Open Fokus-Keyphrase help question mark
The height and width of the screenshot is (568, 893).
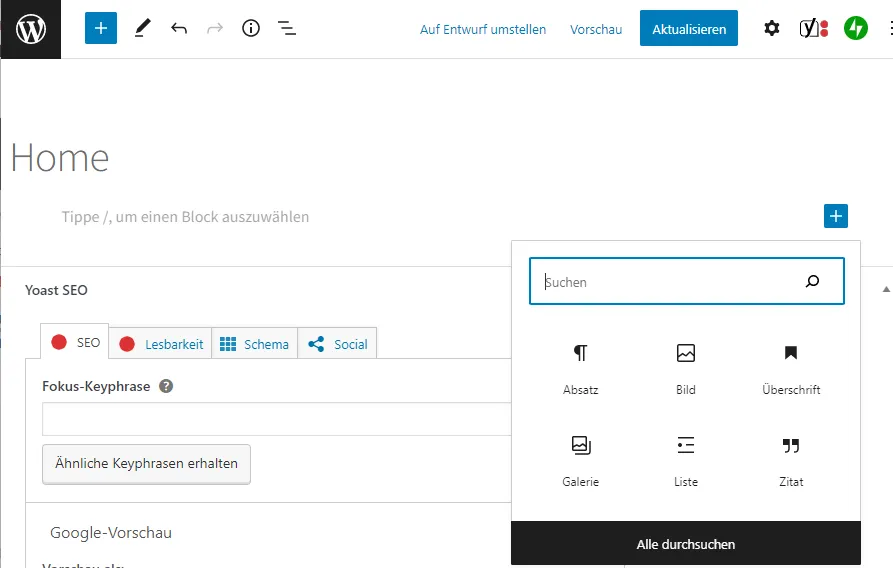coord(166,386)
